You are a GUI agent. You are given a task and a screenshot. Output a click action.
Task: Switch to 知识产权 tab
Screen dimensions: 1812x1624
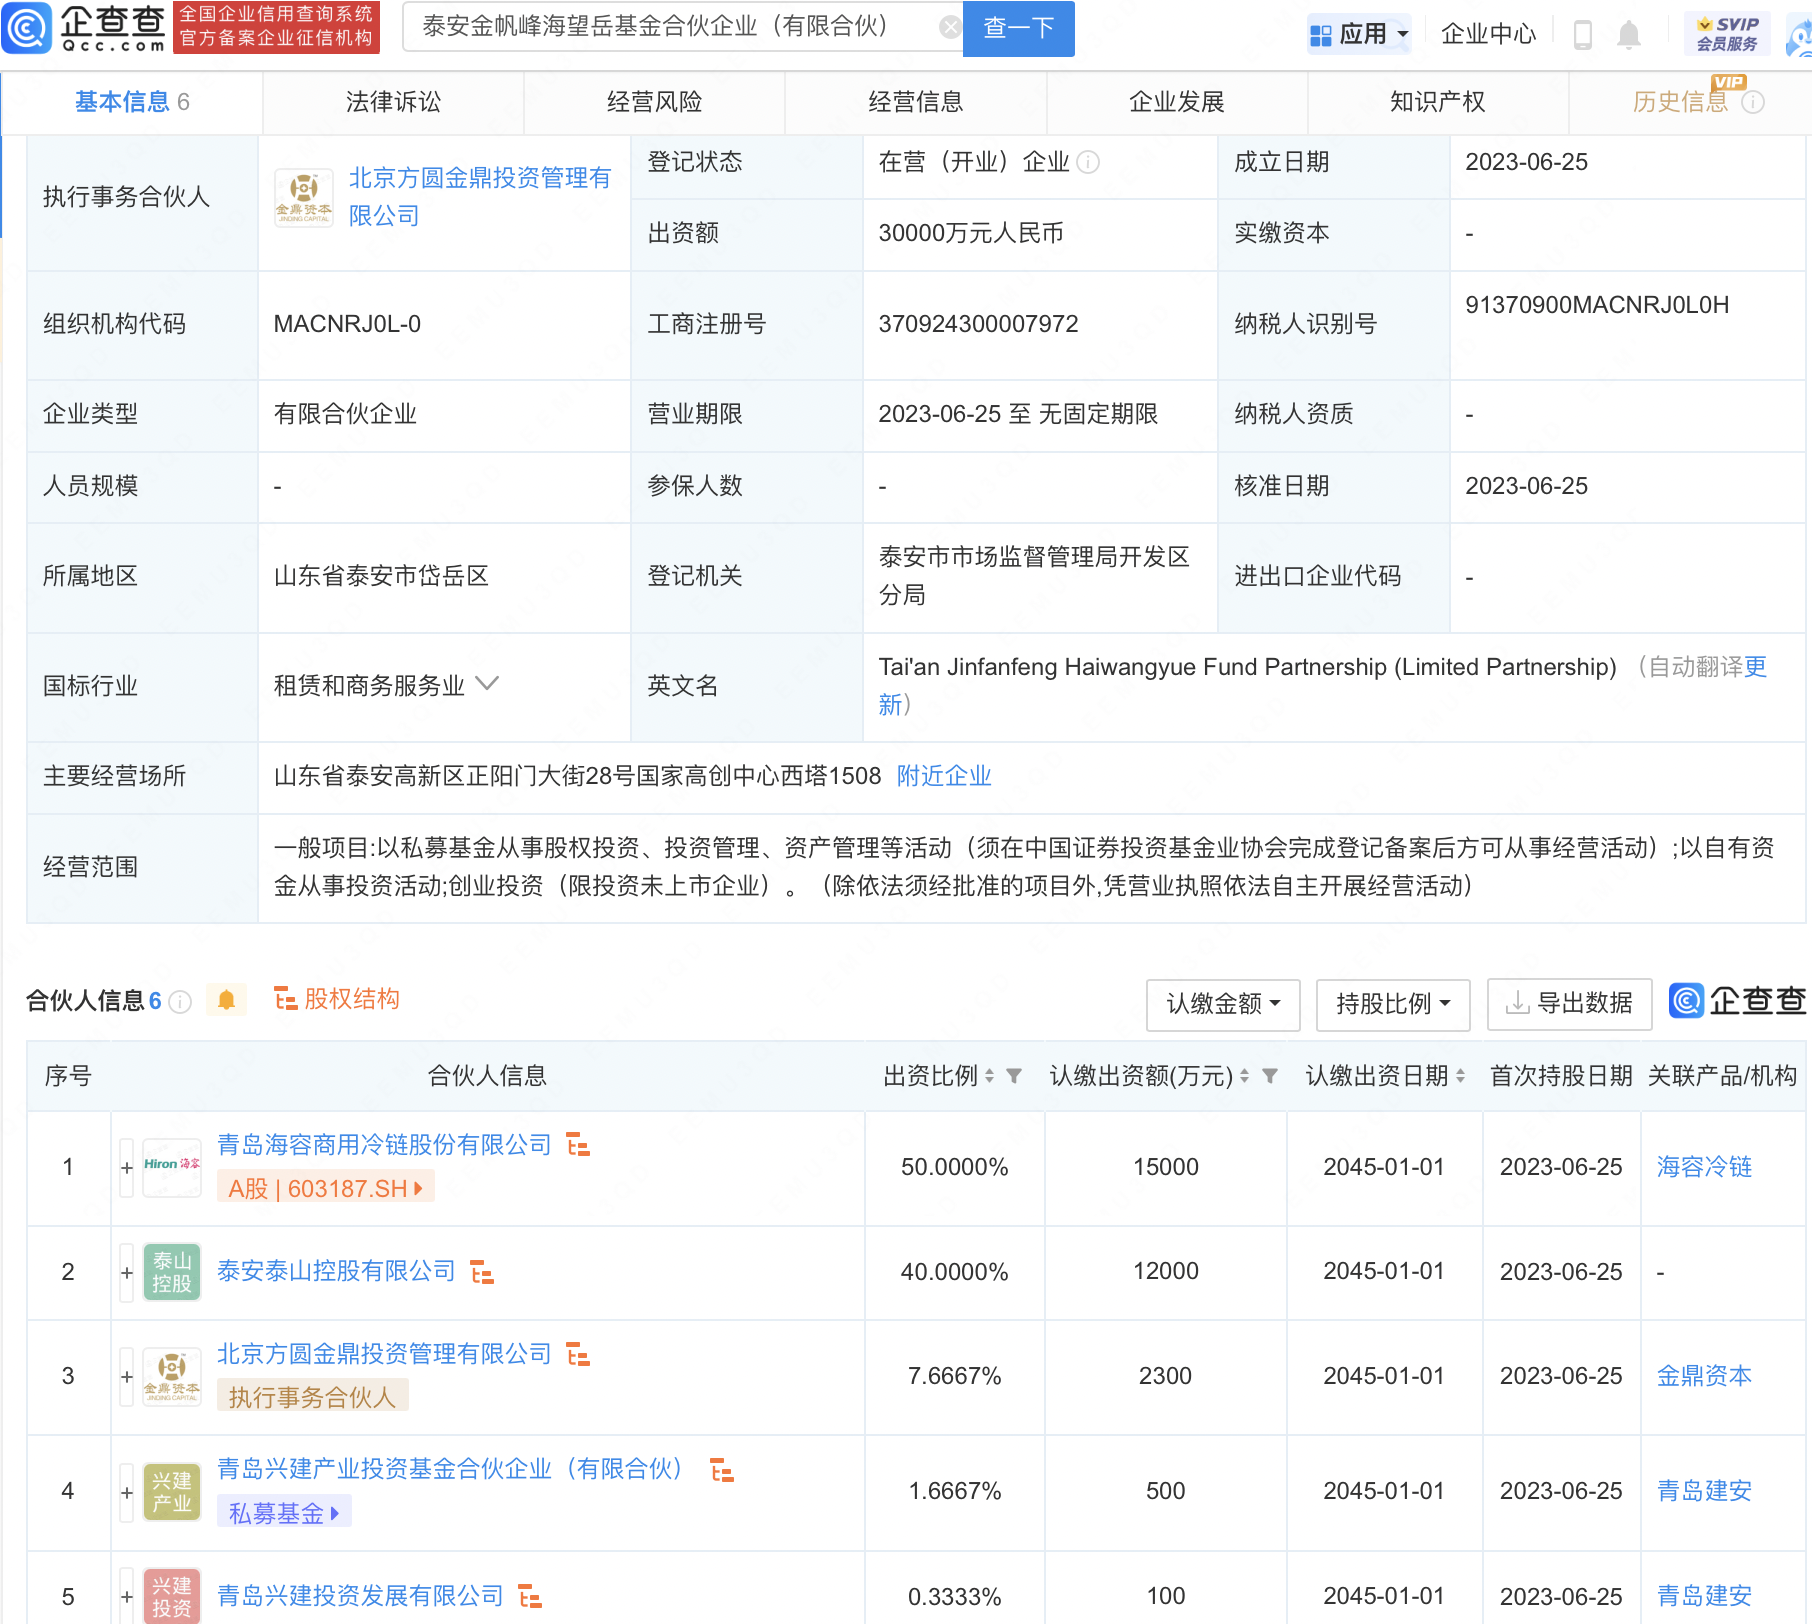click(x=1437, y=101)
